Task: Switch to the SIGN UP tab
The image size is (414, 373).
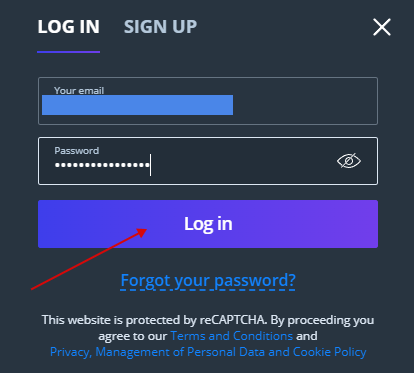Action: (160, 27)
